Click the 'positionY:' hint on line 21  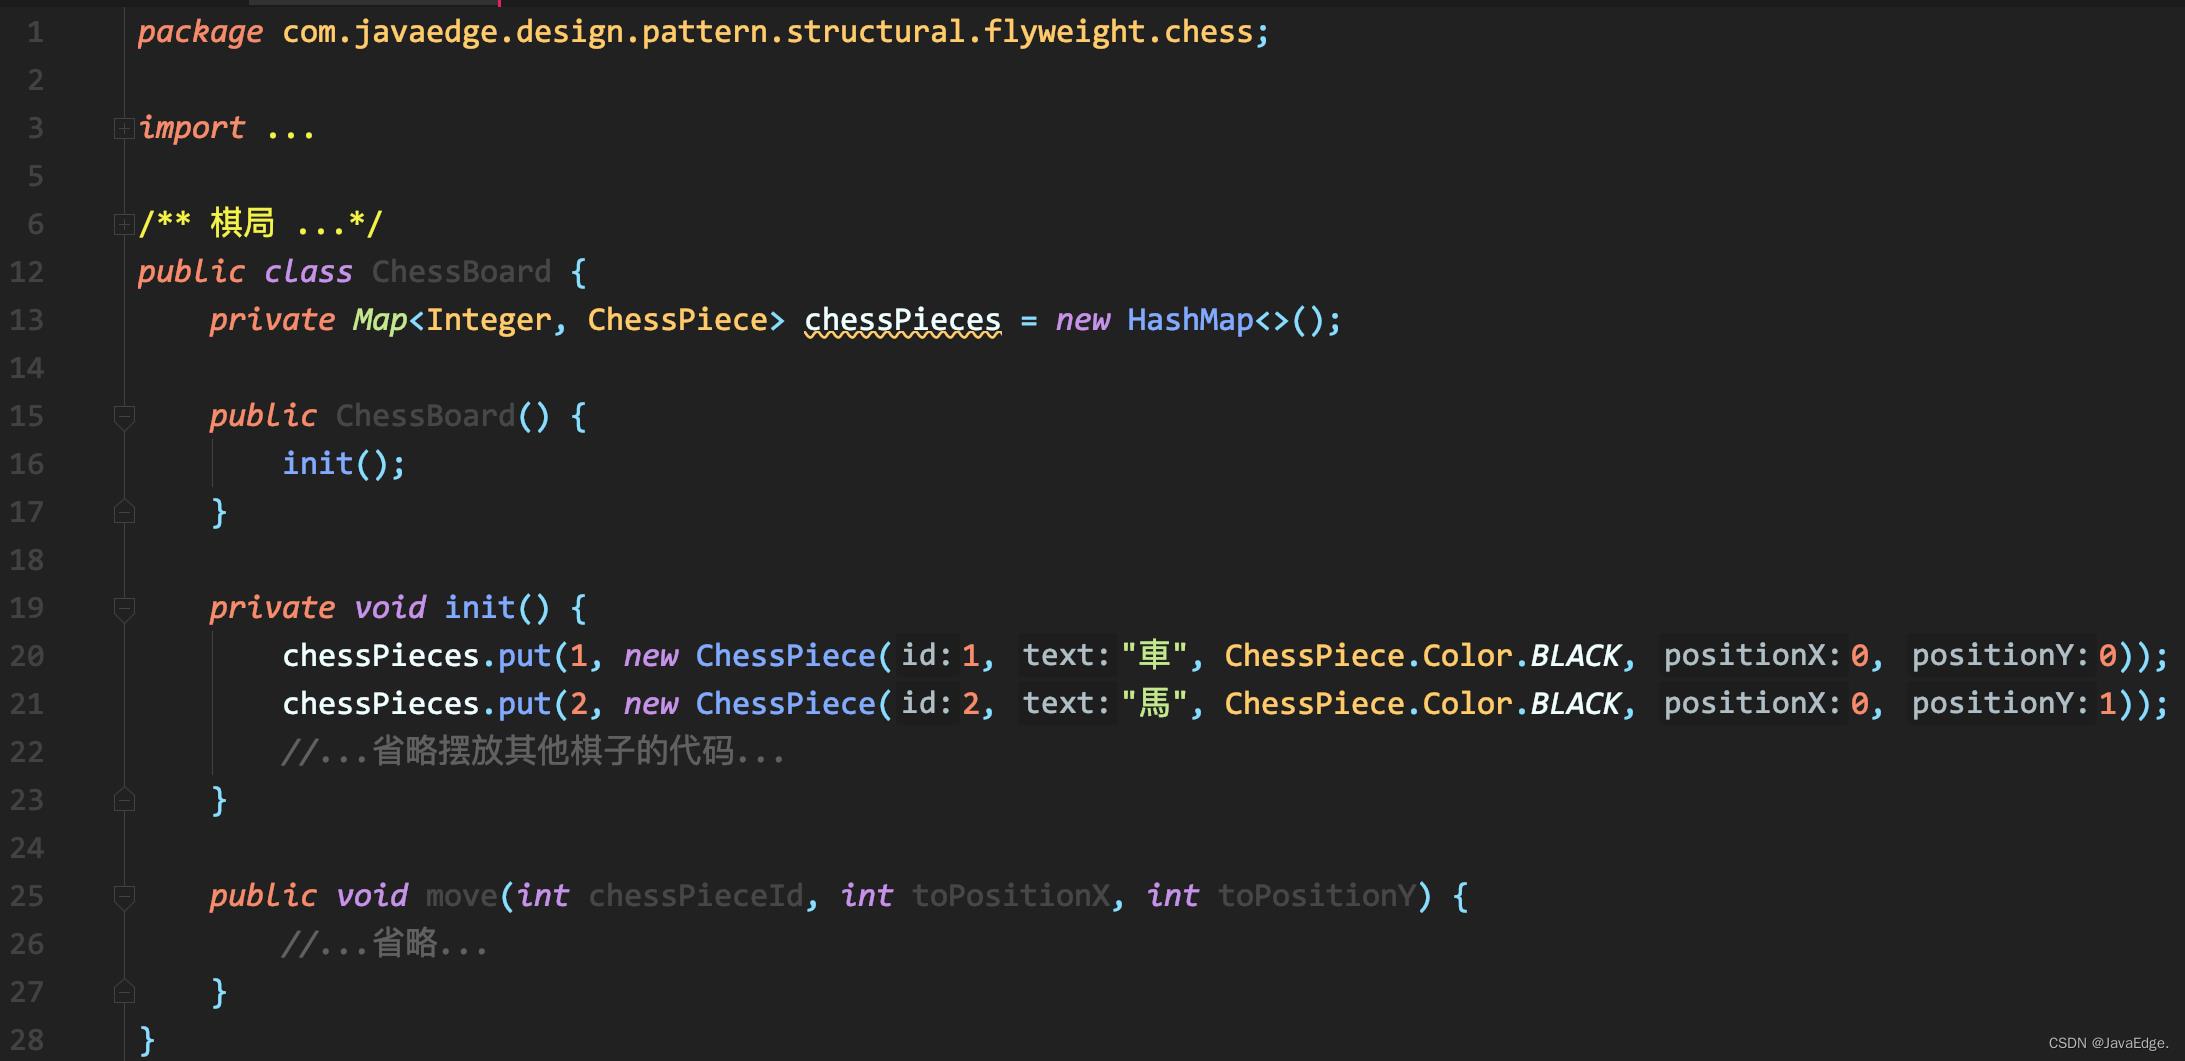[x=2000, y=703]
